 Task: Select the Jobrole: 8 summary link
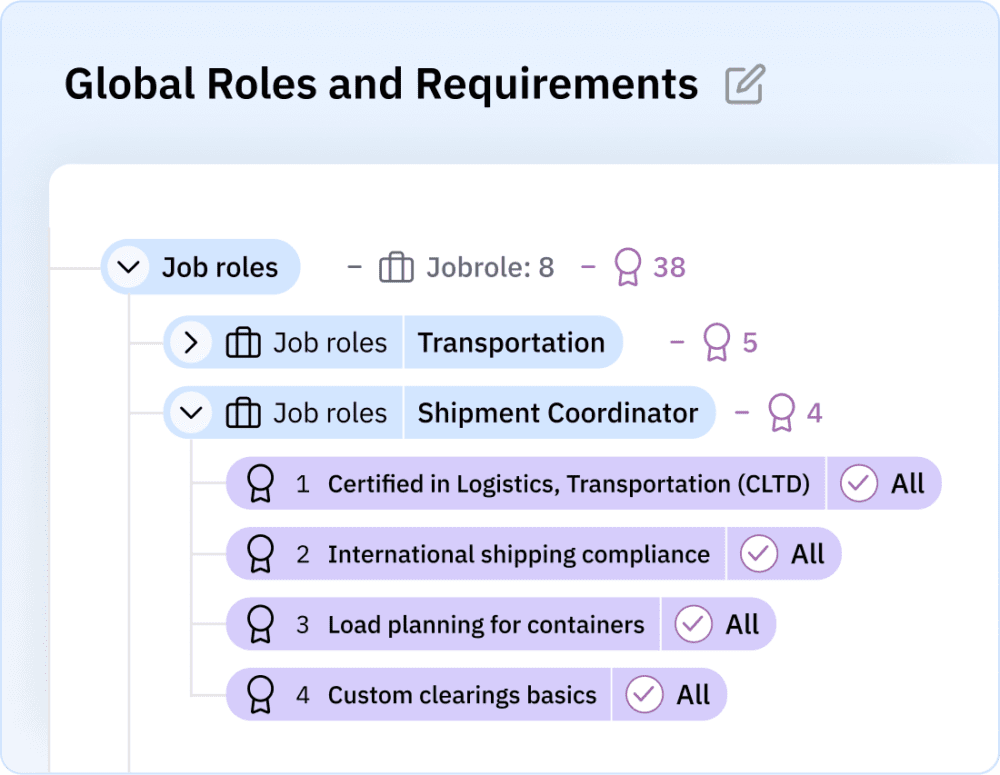coord(487,267)
